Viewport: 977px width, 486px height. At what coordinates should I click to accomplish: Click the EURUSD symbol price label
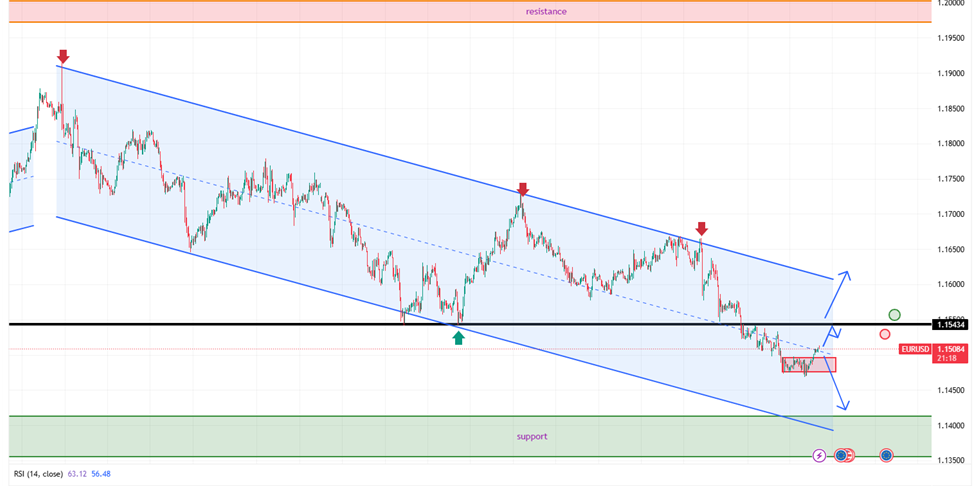coord(915,349)
